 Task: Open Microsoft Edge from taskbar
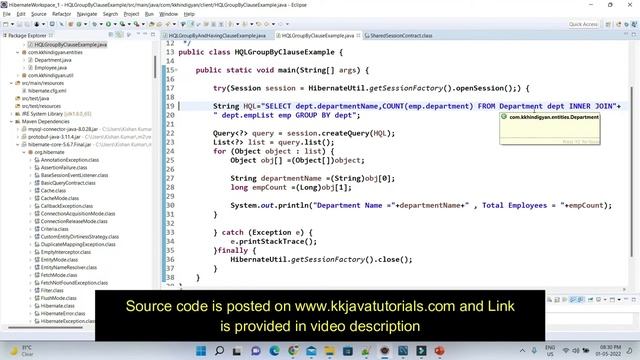pyautogui.click(x=274, y=351)
